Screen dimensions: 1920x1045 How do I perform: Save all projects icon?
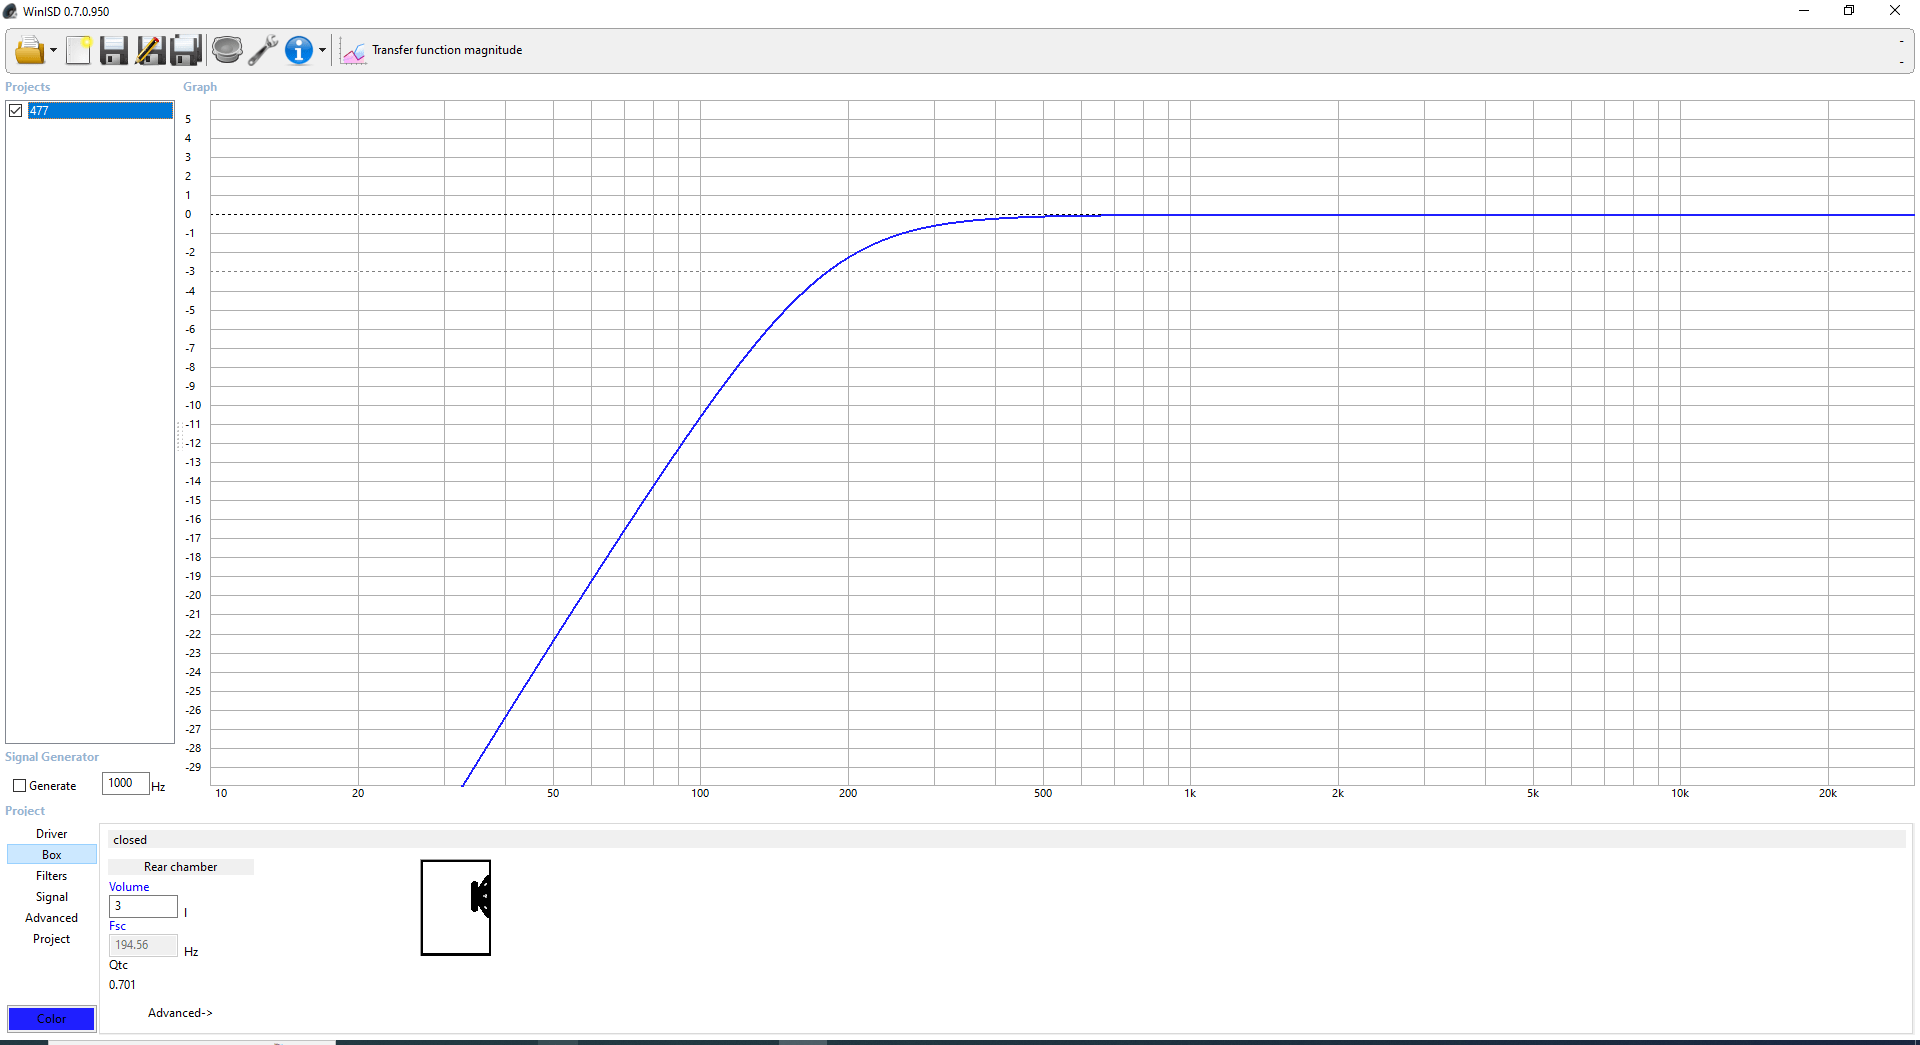tap(186, 50)
